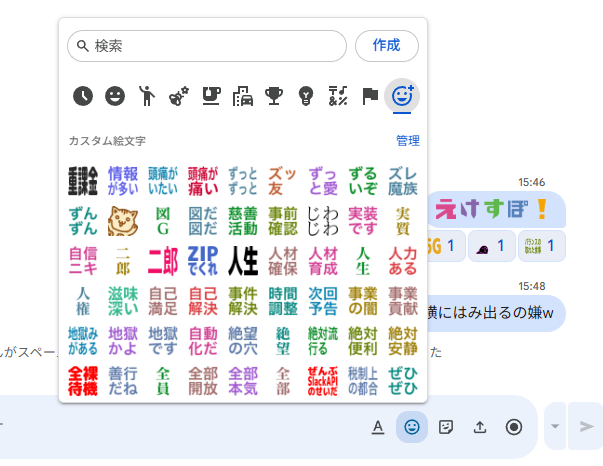Select the flags emoji category
603x466 pixels.
pyautogui.click(x=370, y=96)
